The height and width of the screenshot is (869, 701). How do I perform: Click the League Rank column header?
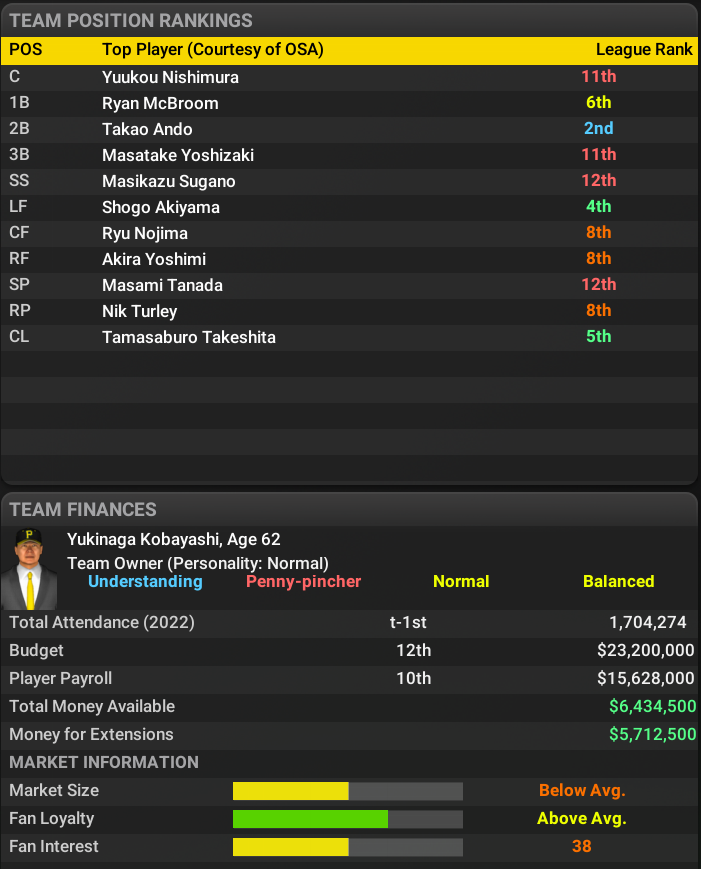[x=644, y=50]
